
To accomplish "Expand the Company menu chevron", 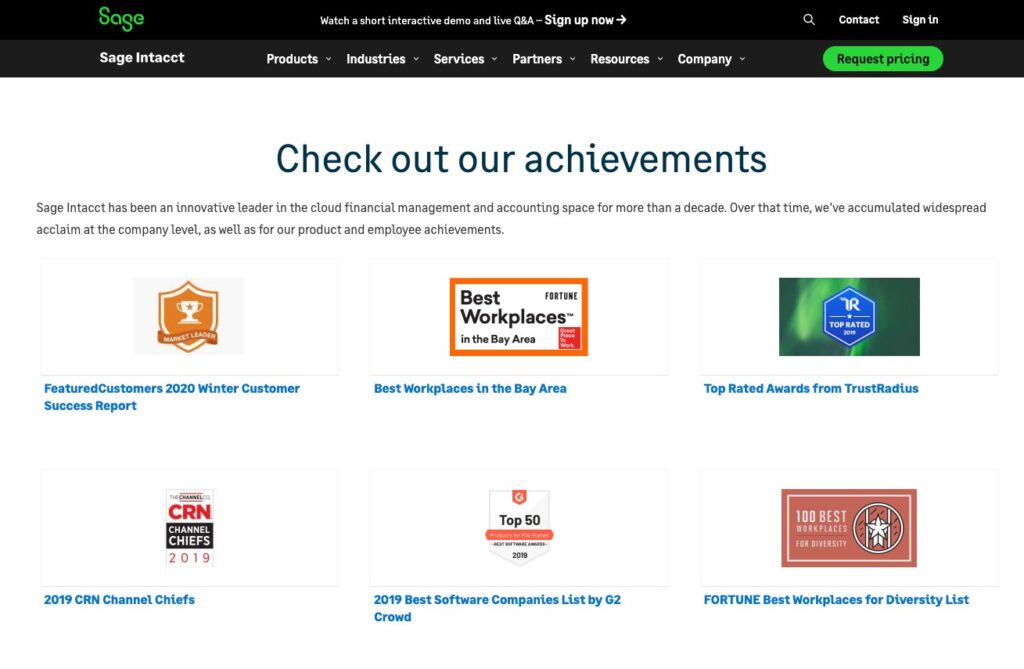I will pyautogui.click(x=743, y=59).
